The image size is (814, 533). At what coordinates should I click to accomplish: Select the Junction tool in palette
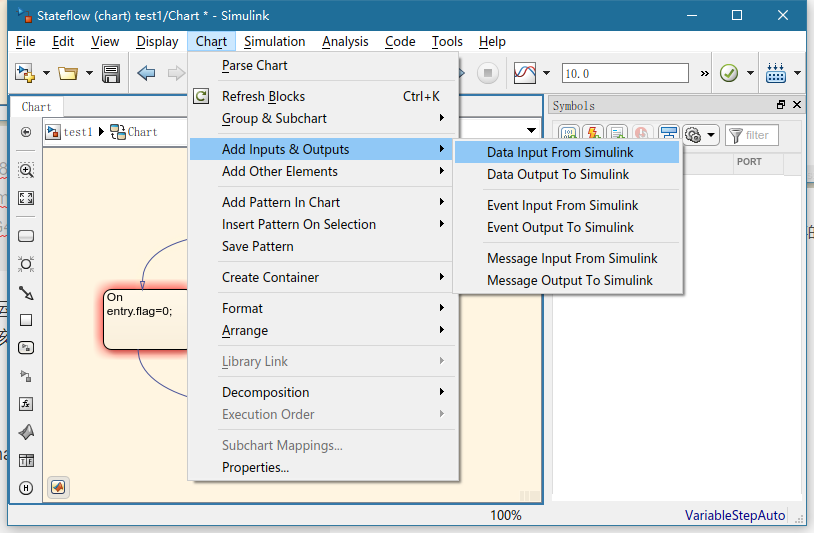pos(26,264)
